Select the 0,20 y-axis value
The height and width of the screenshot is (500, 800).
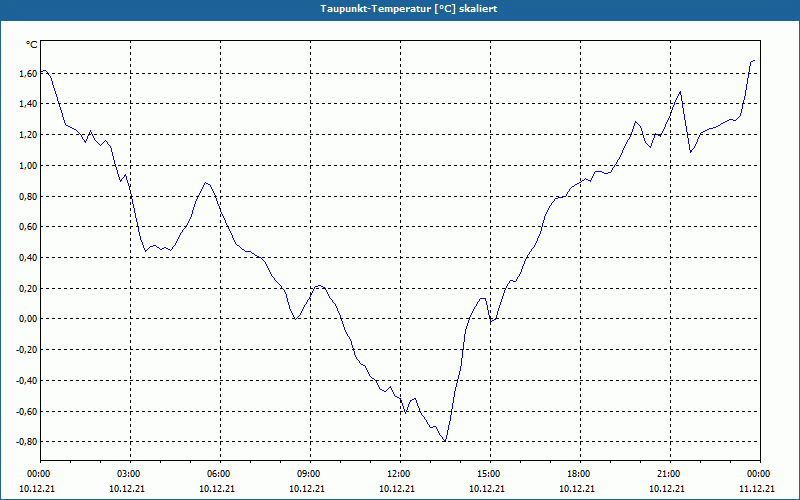point(28,288)
